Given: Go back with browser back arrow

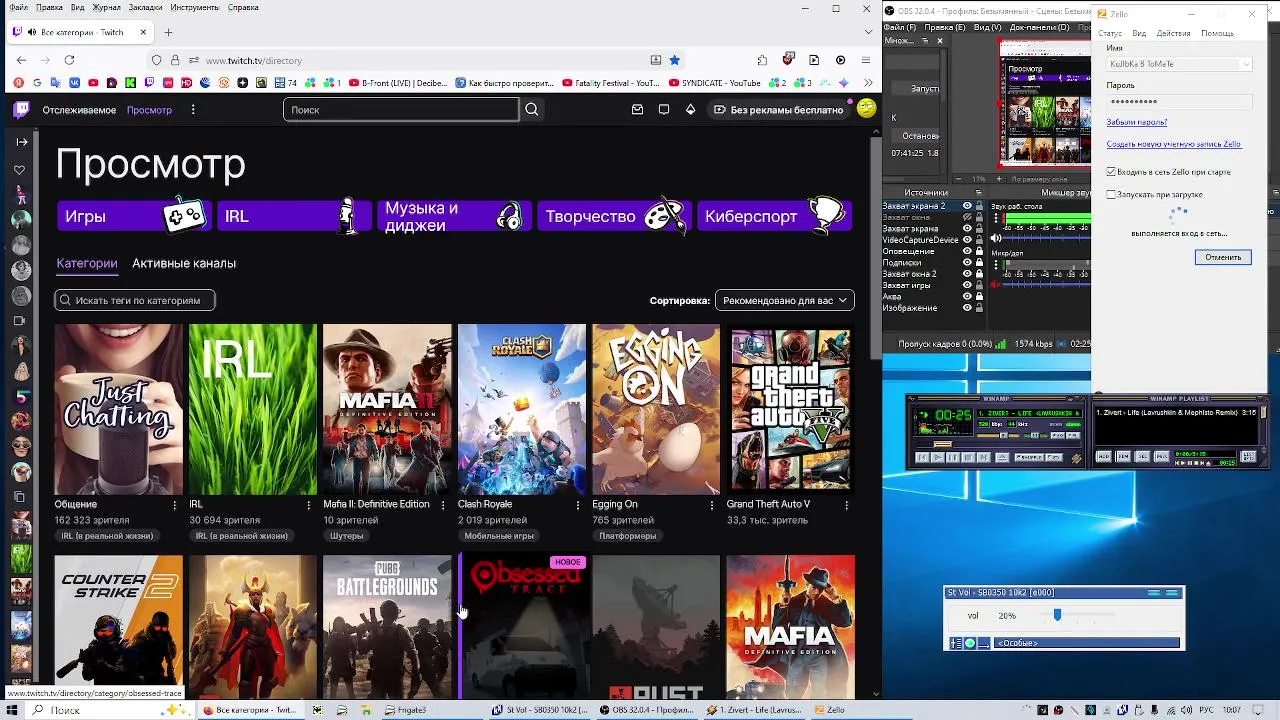Looking at the screenshot, I should pos(21,60).
